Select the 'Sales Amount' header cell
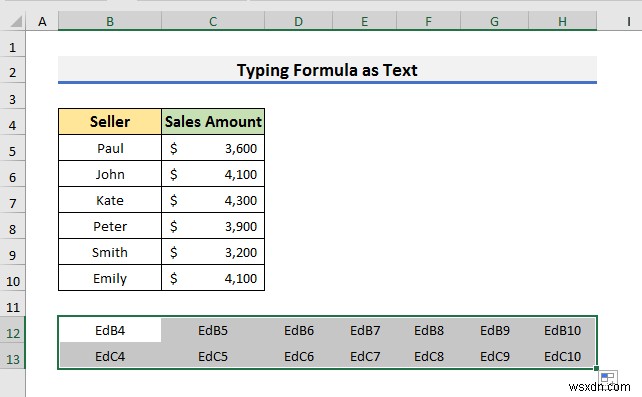The height and width of the screenshot is (397, 642). (x=213, y=122)
